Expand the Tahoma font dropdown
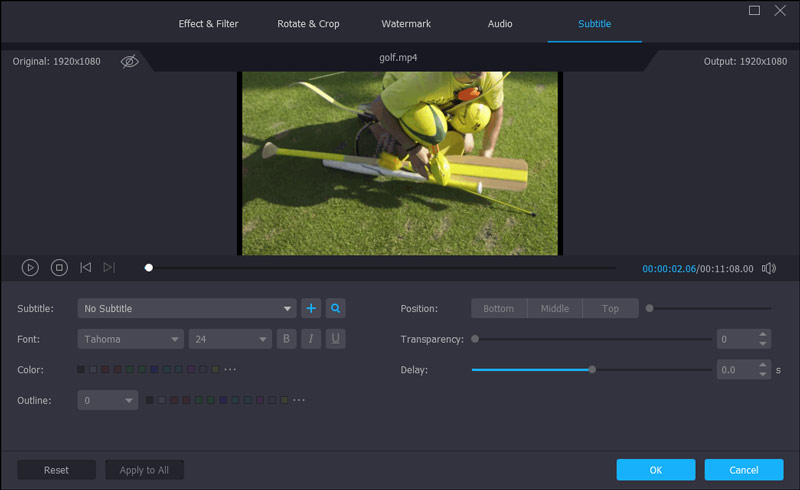This screenshot has height=490, width=800. coord(130,339)
